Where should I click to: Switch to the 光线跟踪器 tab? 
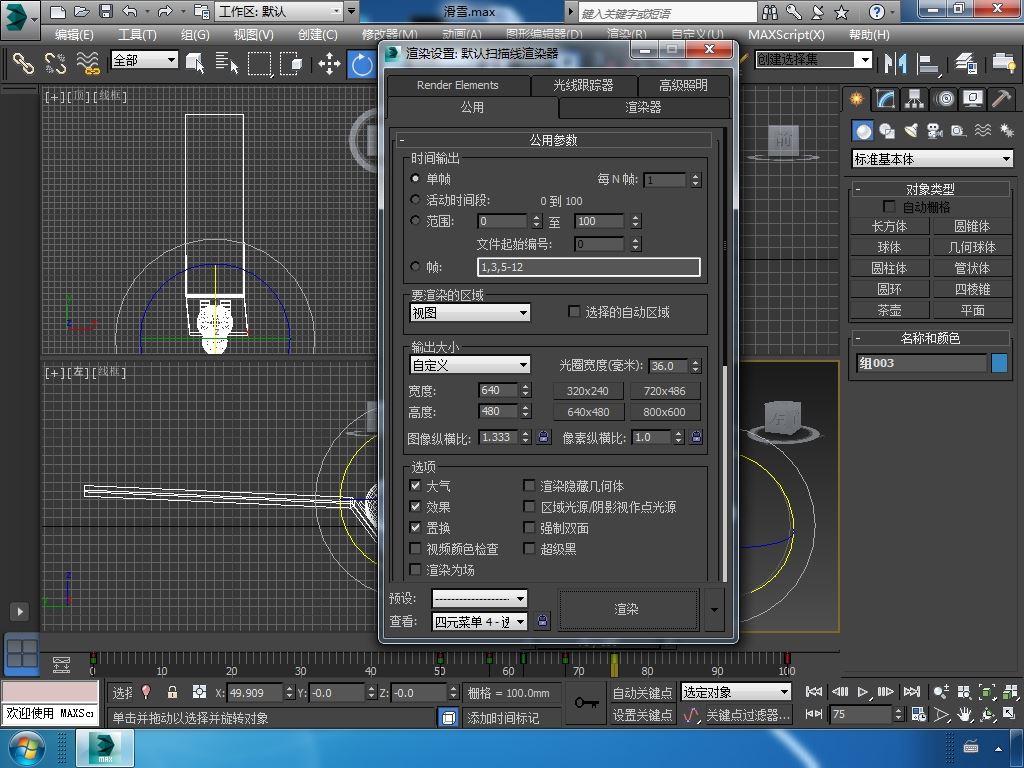[583, 85]
